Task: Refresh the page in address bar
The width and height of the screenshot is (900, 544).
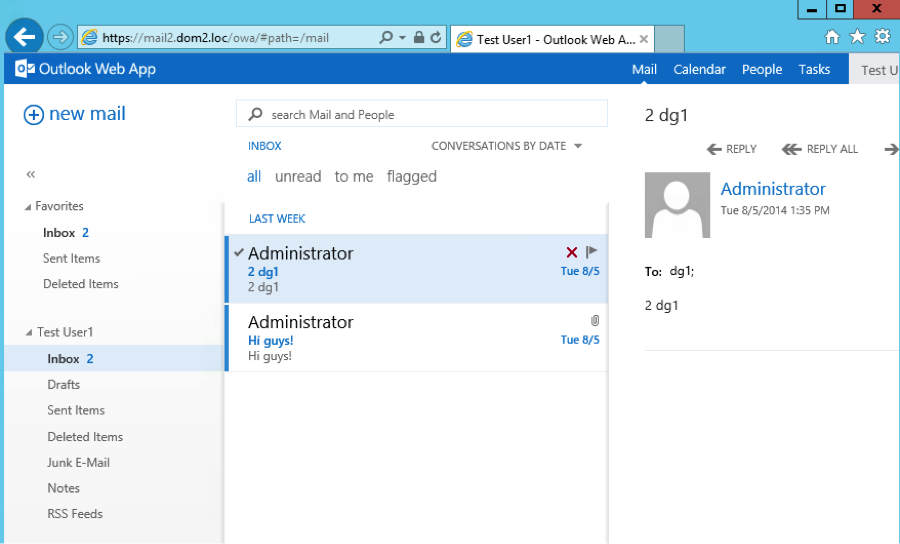Action: tap(436, 38)
